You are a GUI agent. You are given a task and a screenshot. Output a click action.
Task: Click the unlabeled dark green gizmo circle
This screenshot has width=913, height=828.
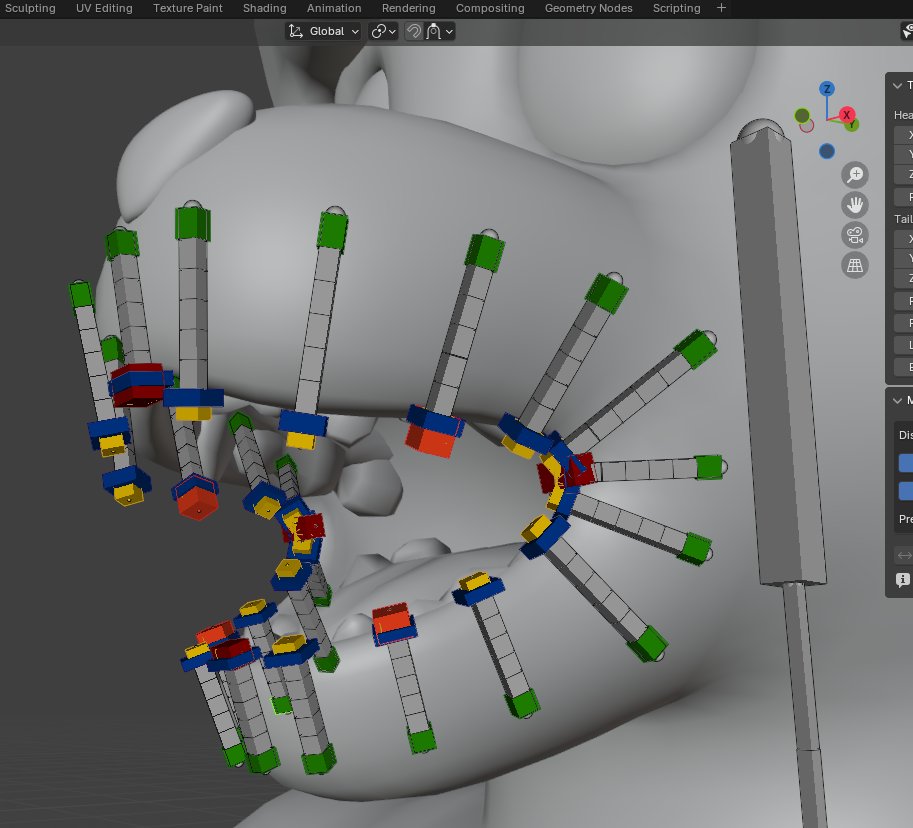(x=802, y=115)
